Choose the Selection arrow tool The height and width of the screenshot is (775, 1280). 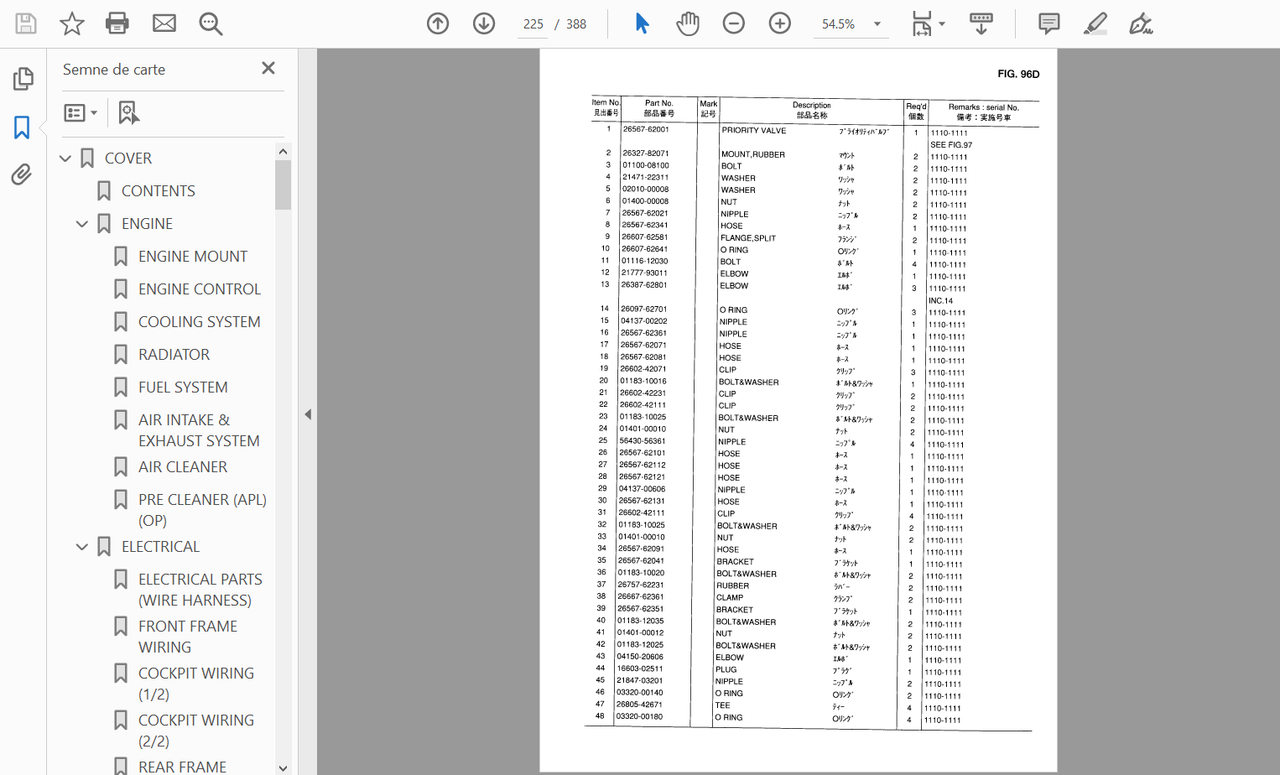(642, 24)
